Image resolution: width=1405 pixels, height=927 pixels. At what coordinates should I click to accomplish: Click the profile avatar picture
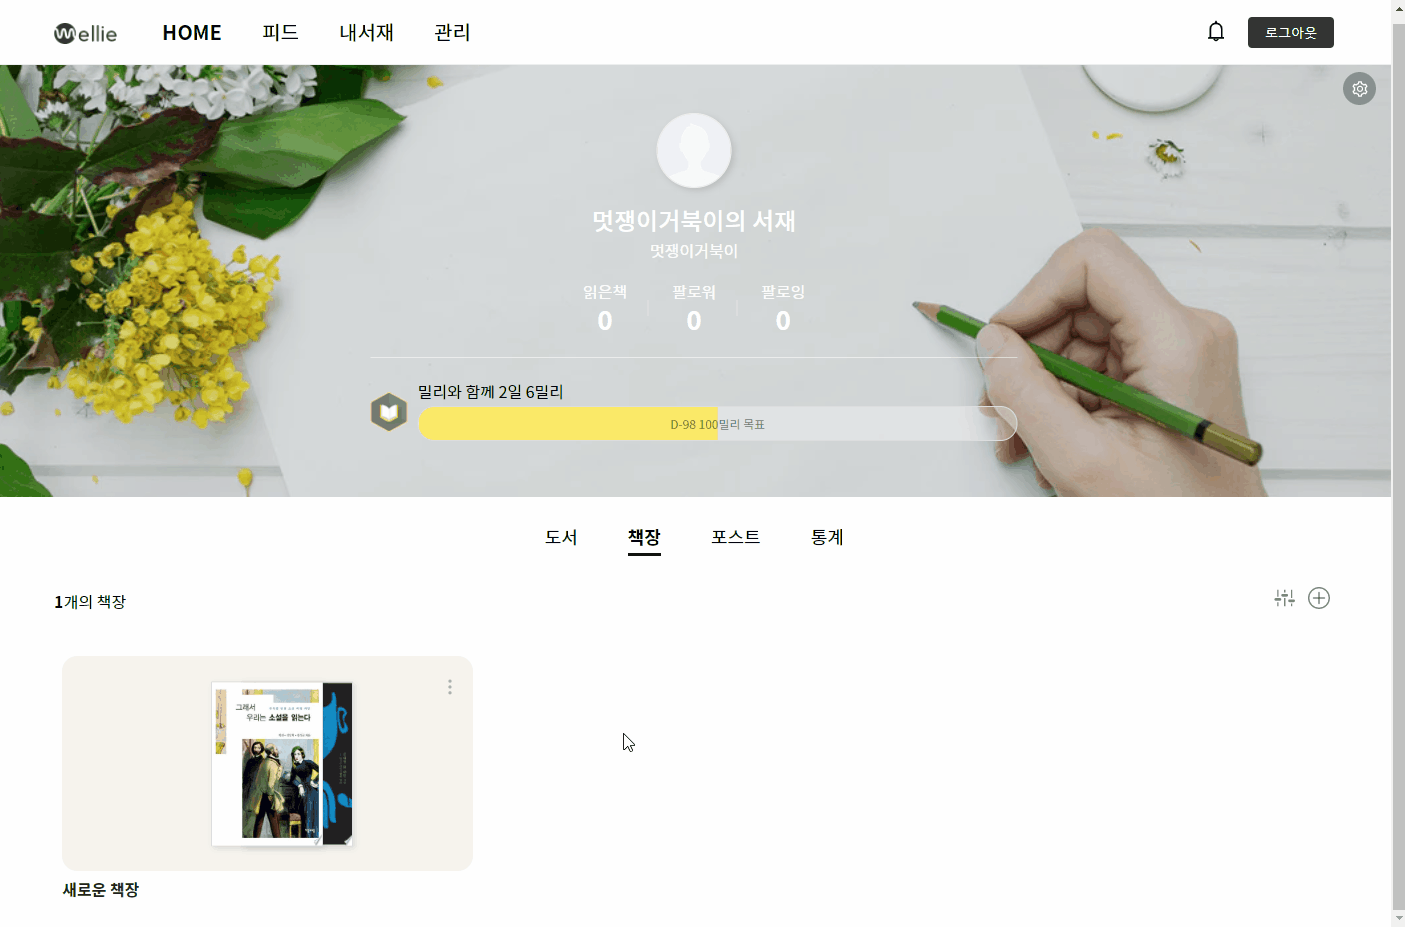tap(694, 150)
